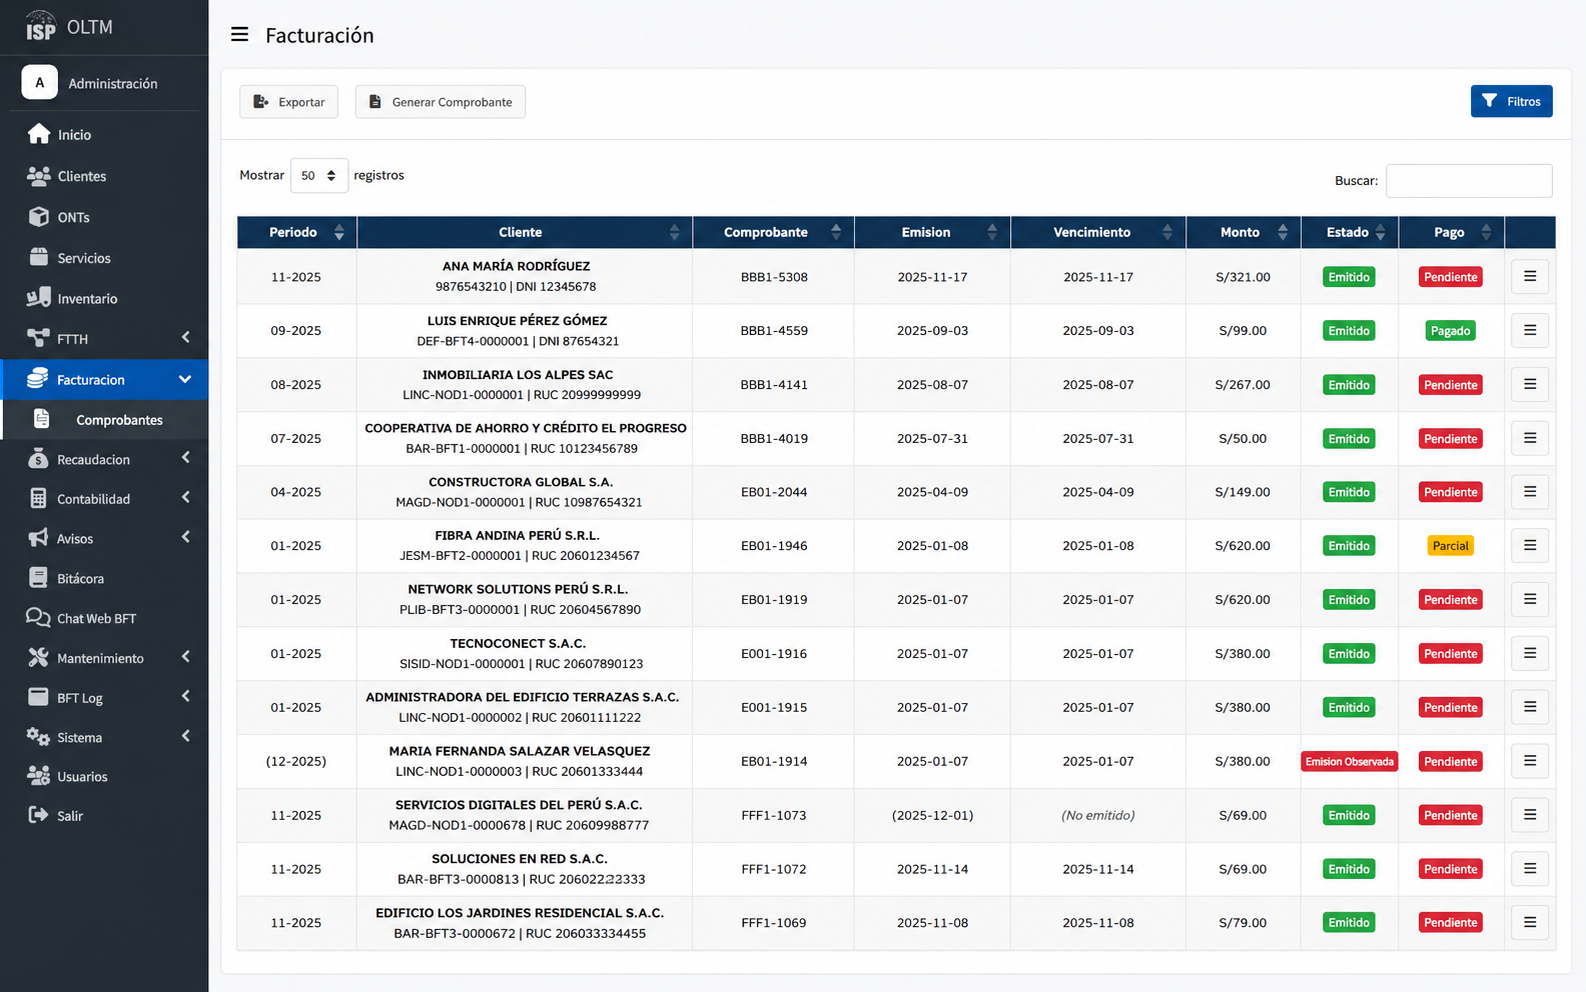Open the Filtros button
Image resolution: width=1586 pixels, height=992 pixels.
(1511, 101)
